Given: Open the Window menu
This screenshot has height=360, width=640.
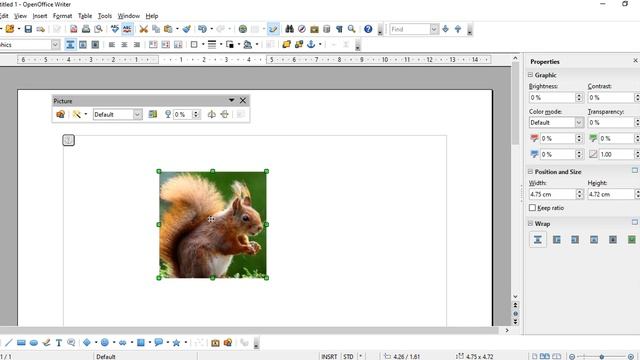Looking at the screenshot, I should [129, 16].
